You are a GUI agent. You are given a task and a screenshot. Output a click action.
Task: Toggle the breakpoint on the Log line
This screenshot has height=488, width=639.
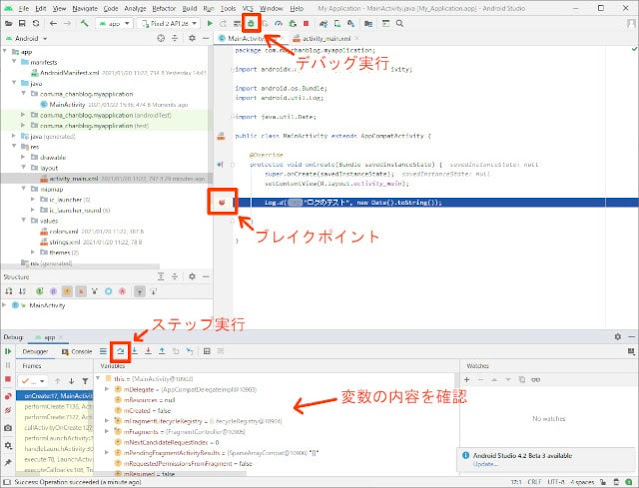pyautogui.click(x=221, y=202)
